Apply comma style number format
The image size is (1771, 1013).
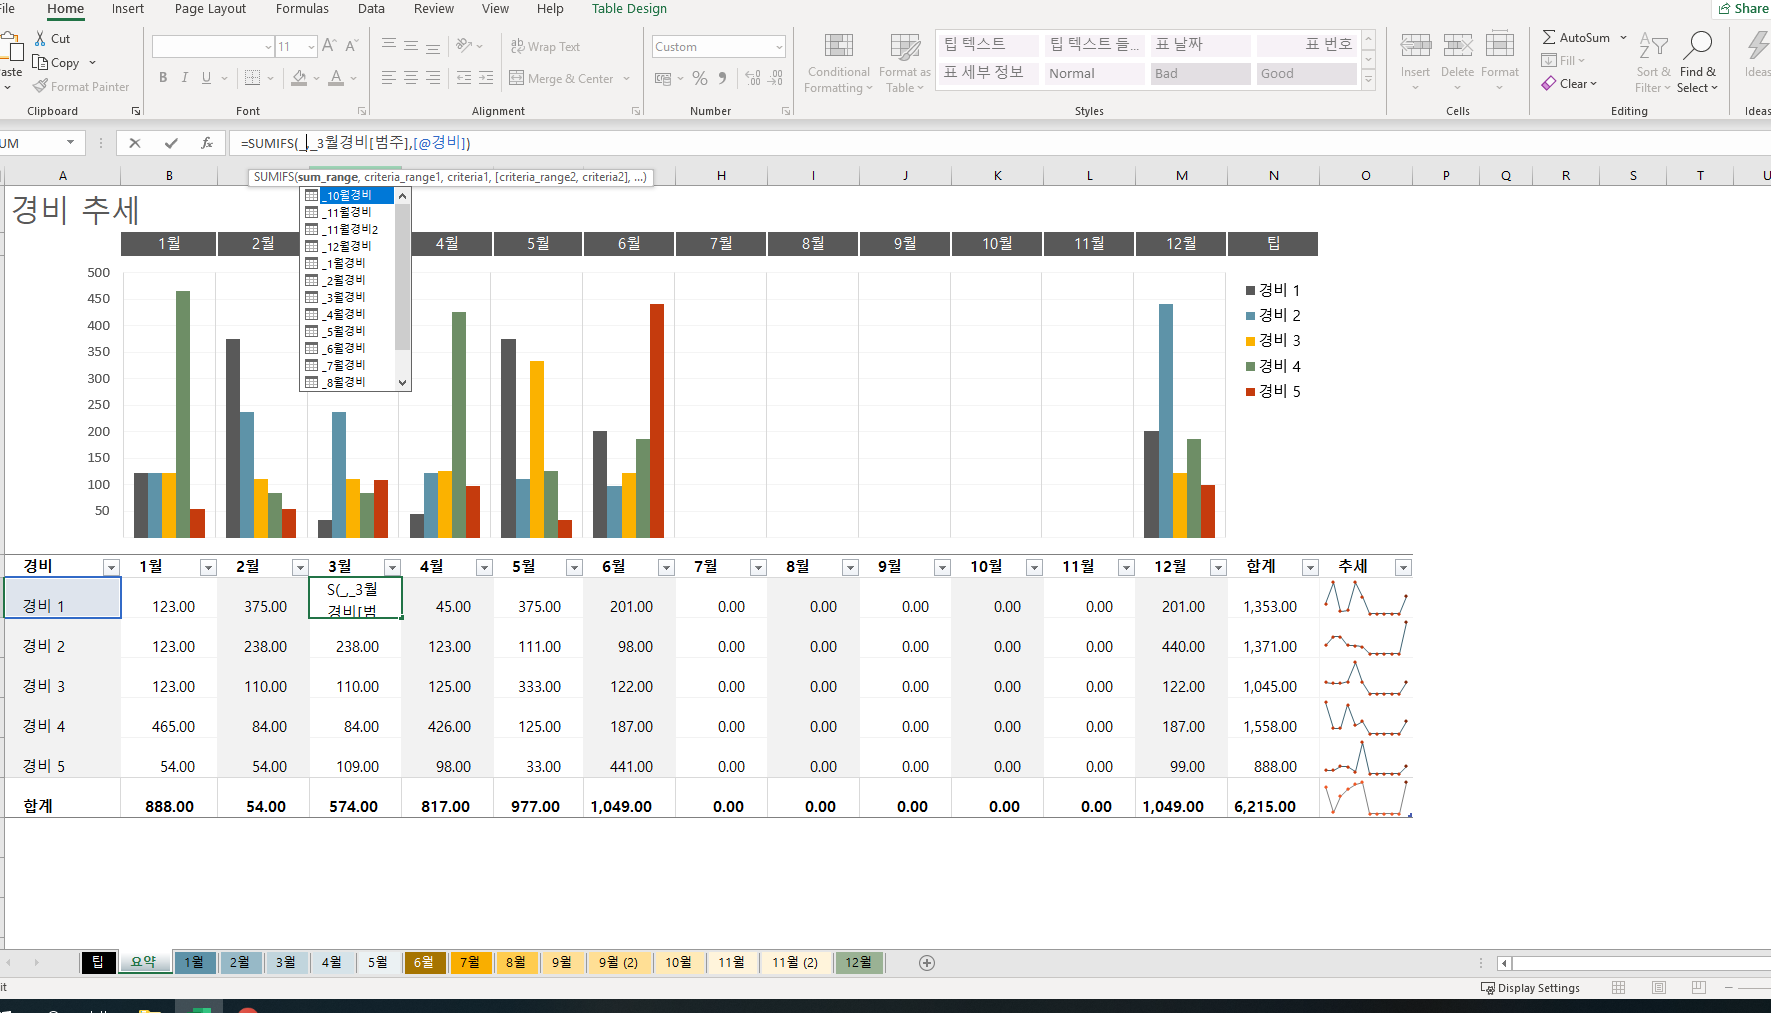722,78
